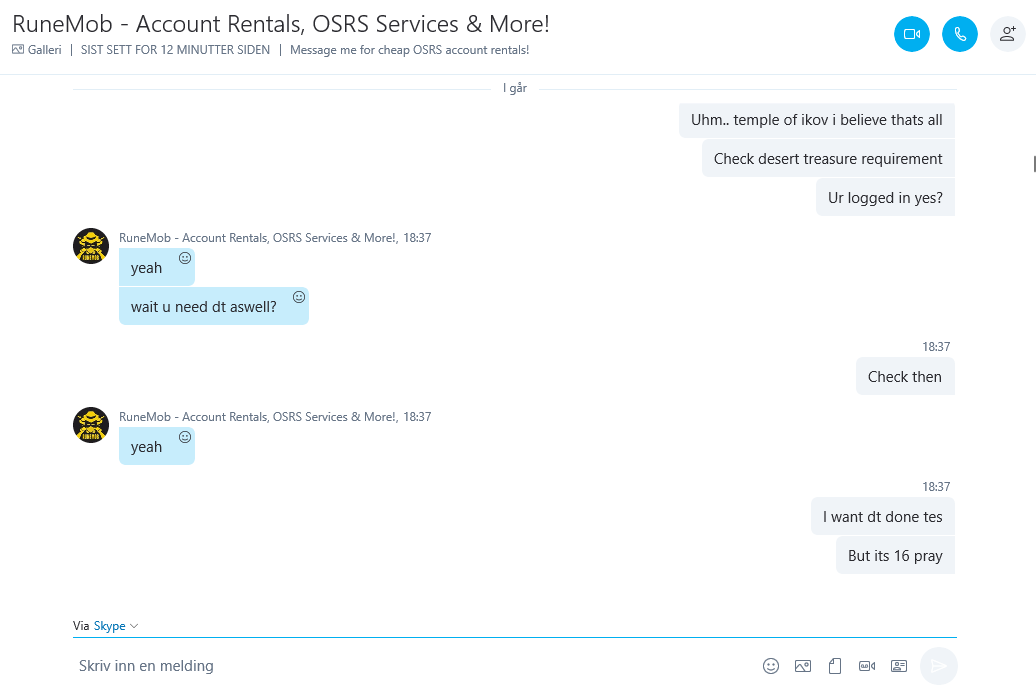
Task: Click 'SIST SETT FOR 12 MINUTTER SIDEN' status
Action: 175,50
